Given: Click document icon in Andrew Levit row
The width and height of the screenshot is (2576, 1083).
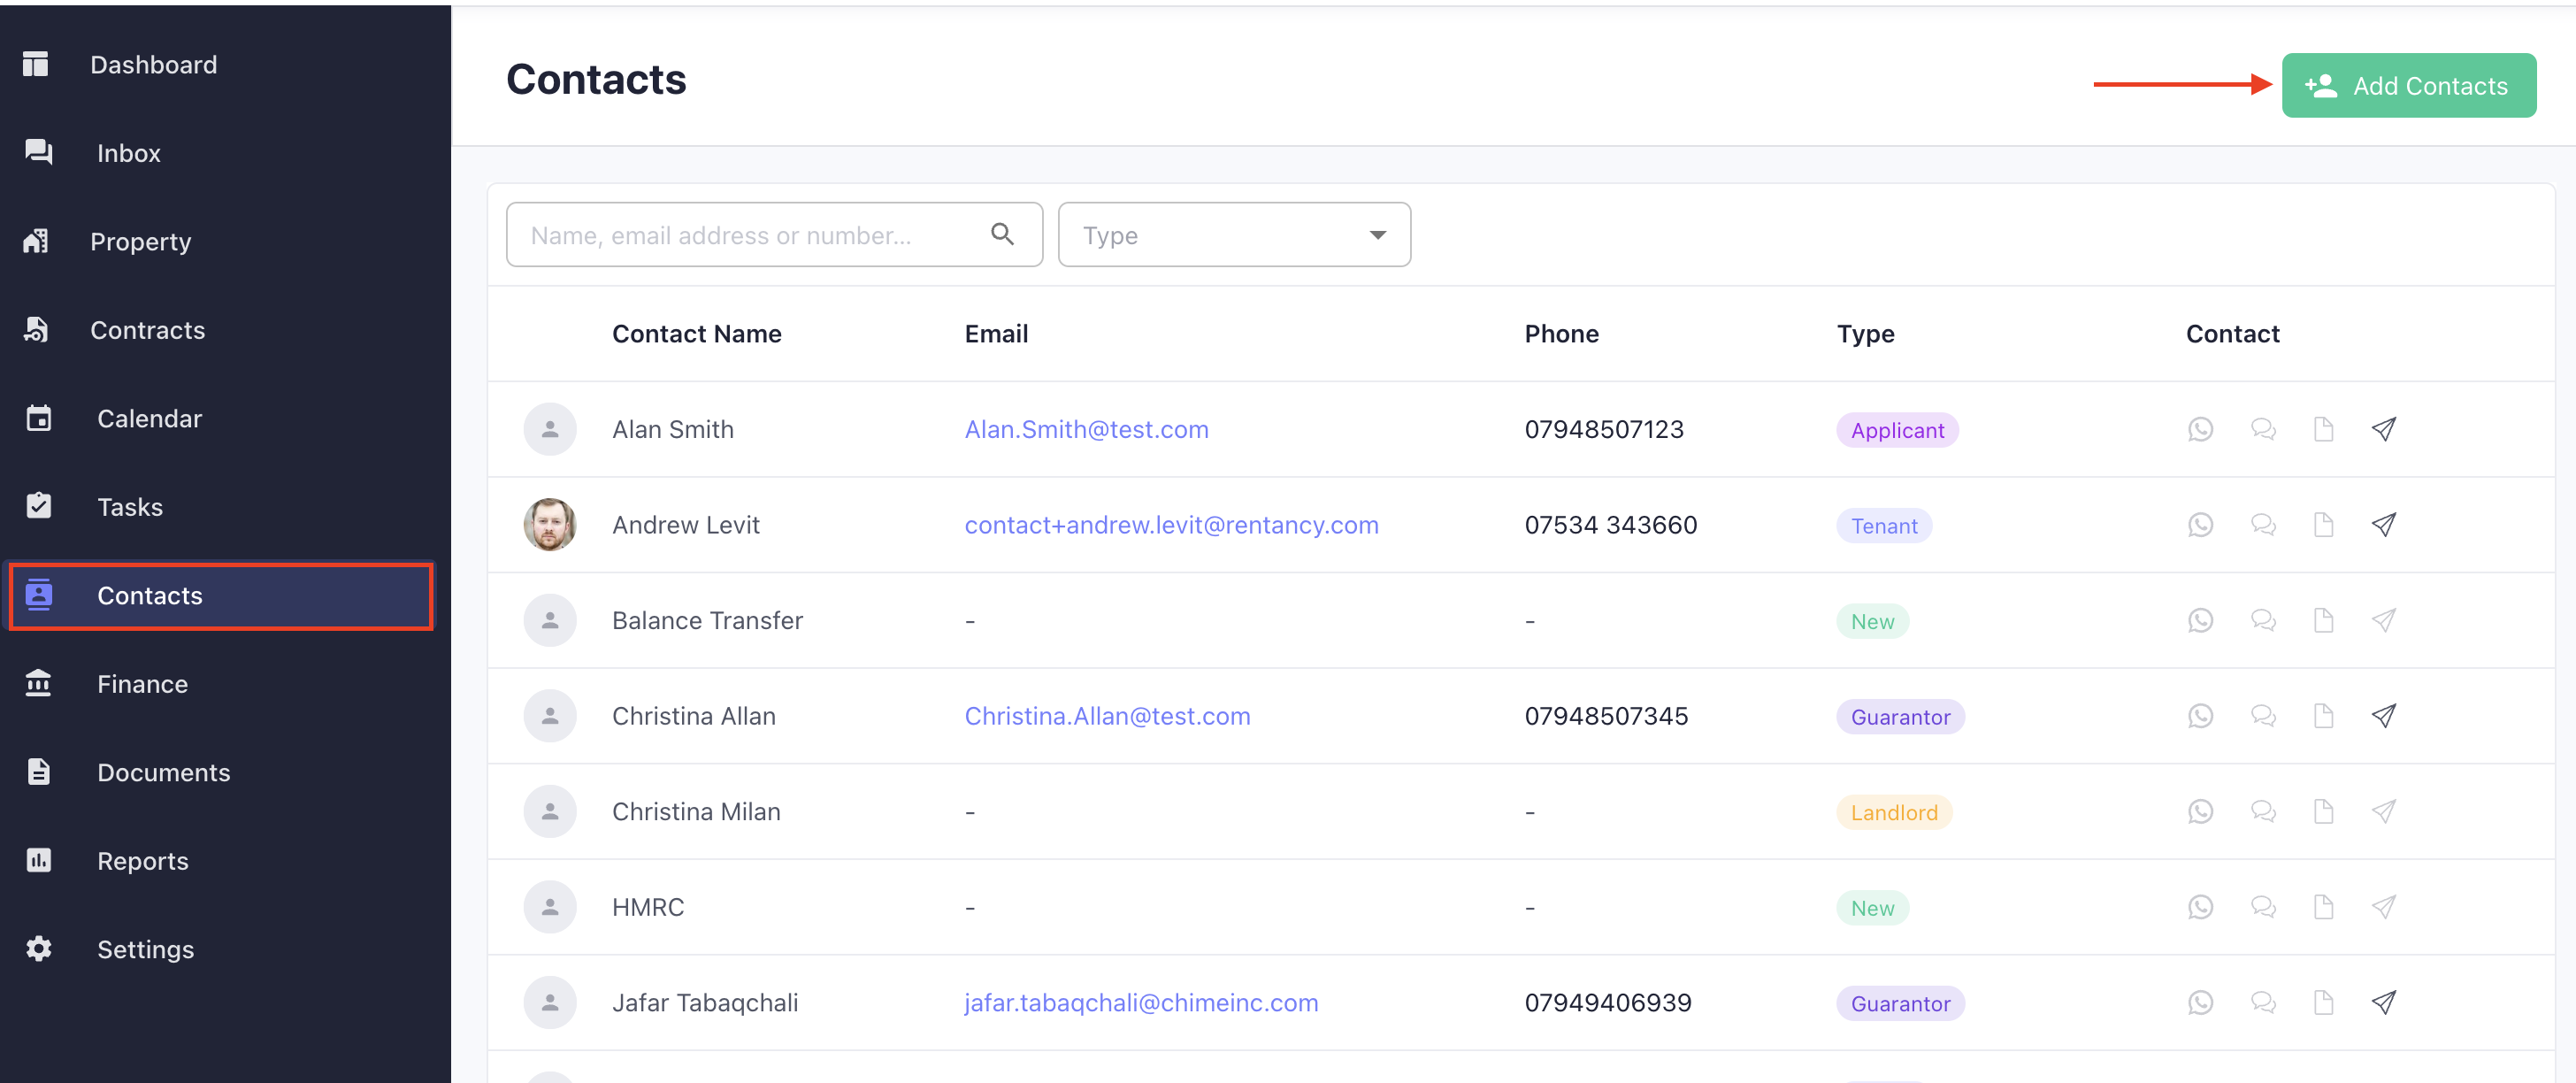Looking at the screenshot, I should (2323, 525).
